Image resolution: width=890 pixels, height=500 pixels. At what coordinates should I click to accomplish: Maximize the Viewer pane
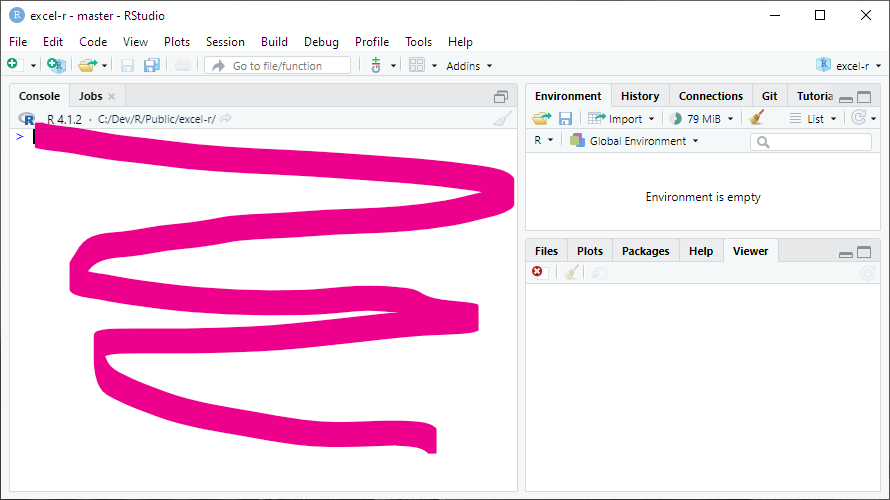[864, 253]
